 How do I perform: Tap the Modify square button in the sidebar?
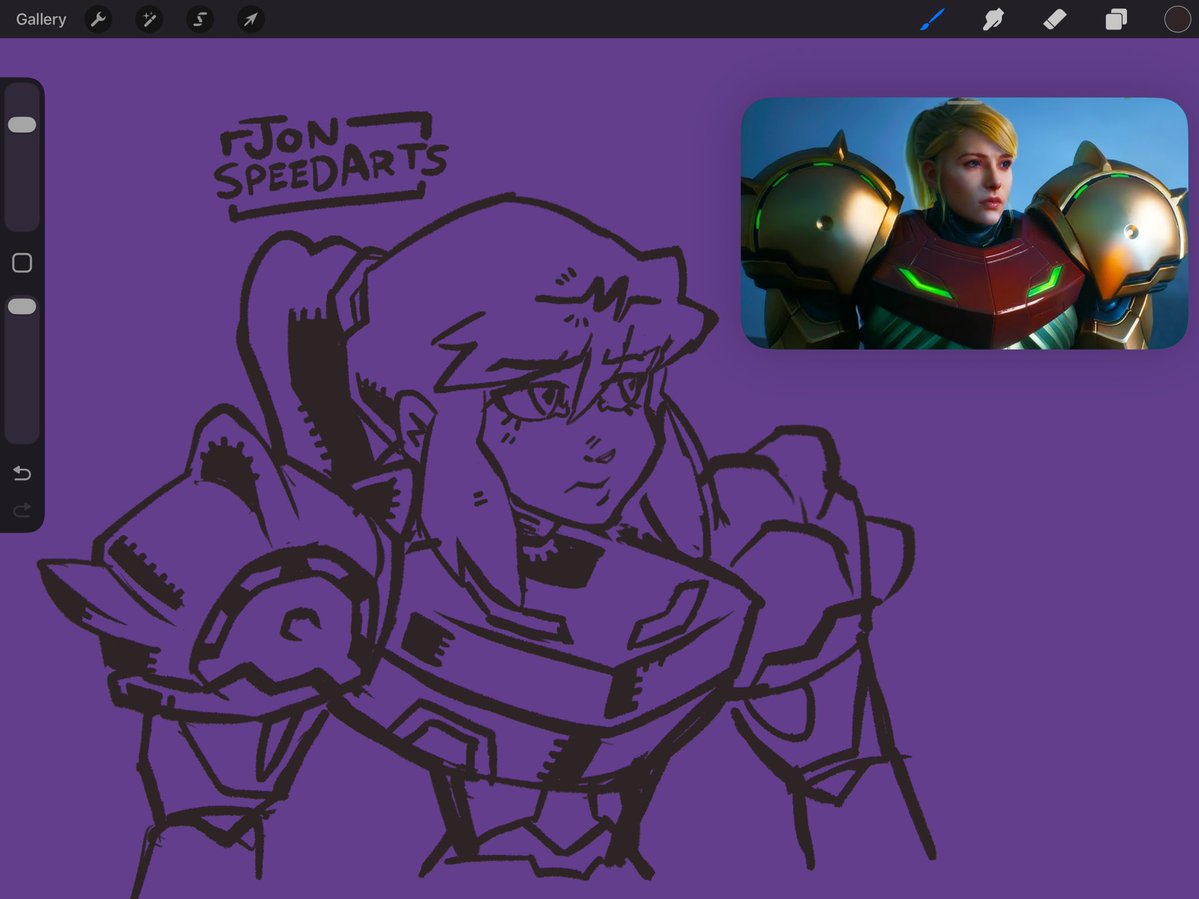22,263
